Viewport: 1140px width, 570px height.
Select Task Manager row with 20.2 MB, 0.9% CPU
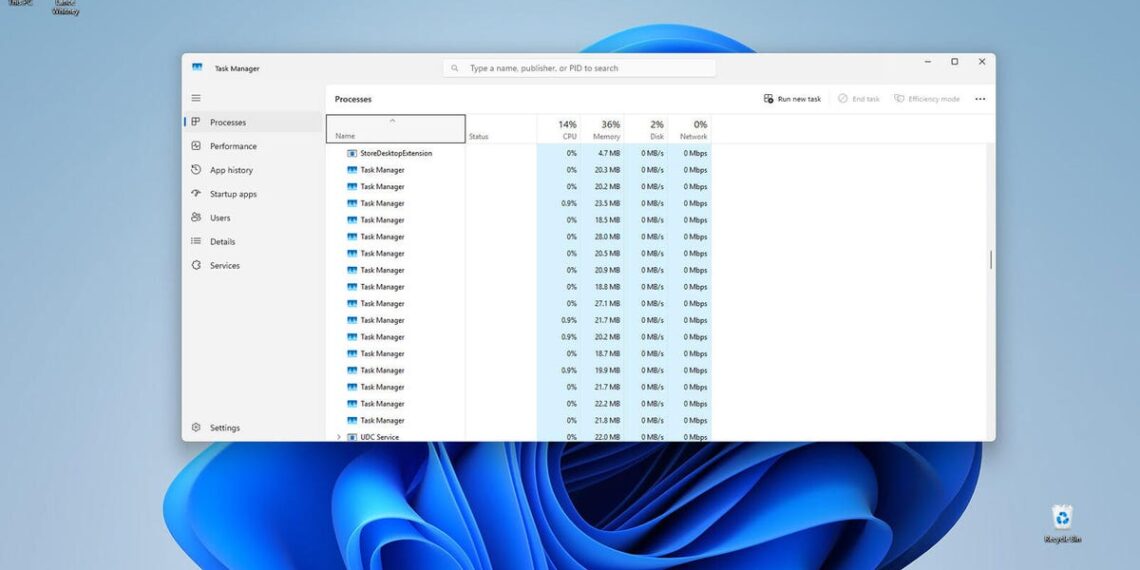coord(518,337)
